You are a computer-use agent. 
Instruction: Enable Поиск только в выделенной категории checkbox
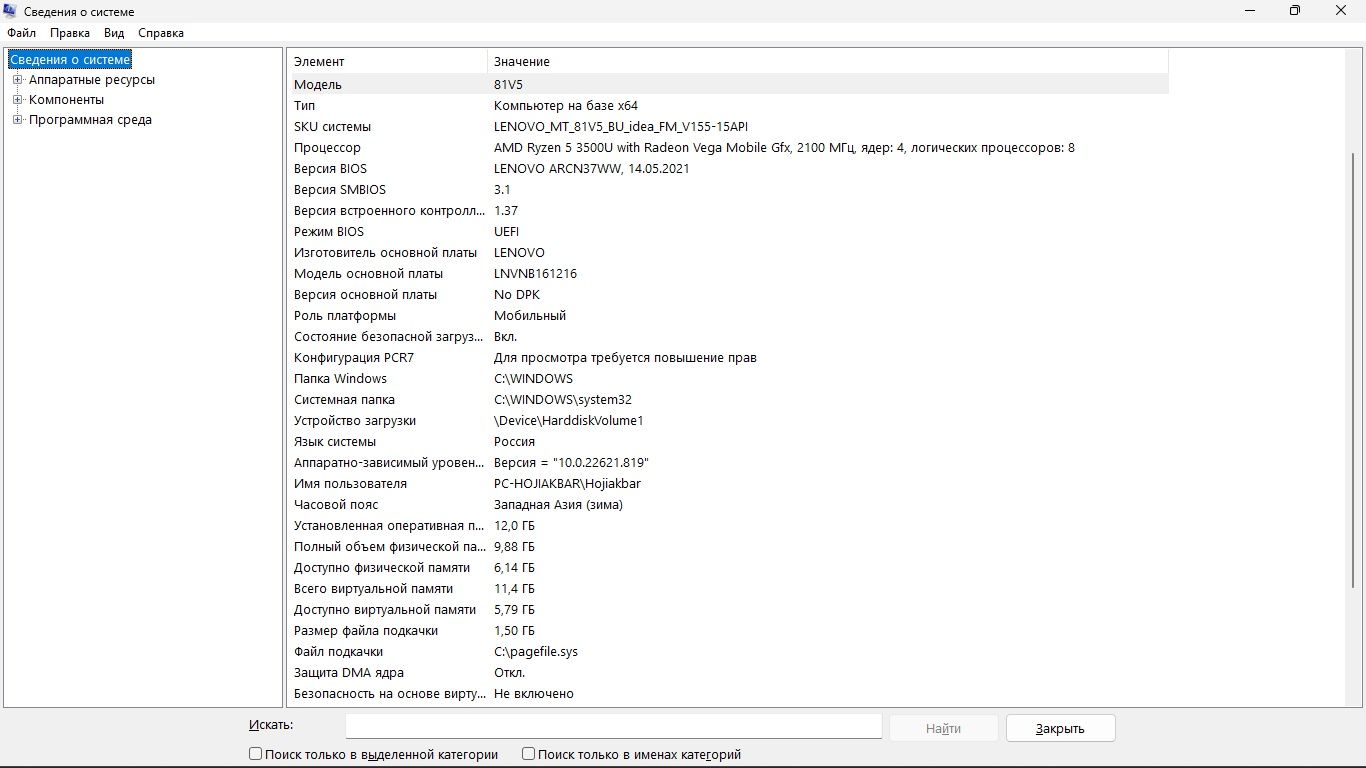(x=255, y=754)
